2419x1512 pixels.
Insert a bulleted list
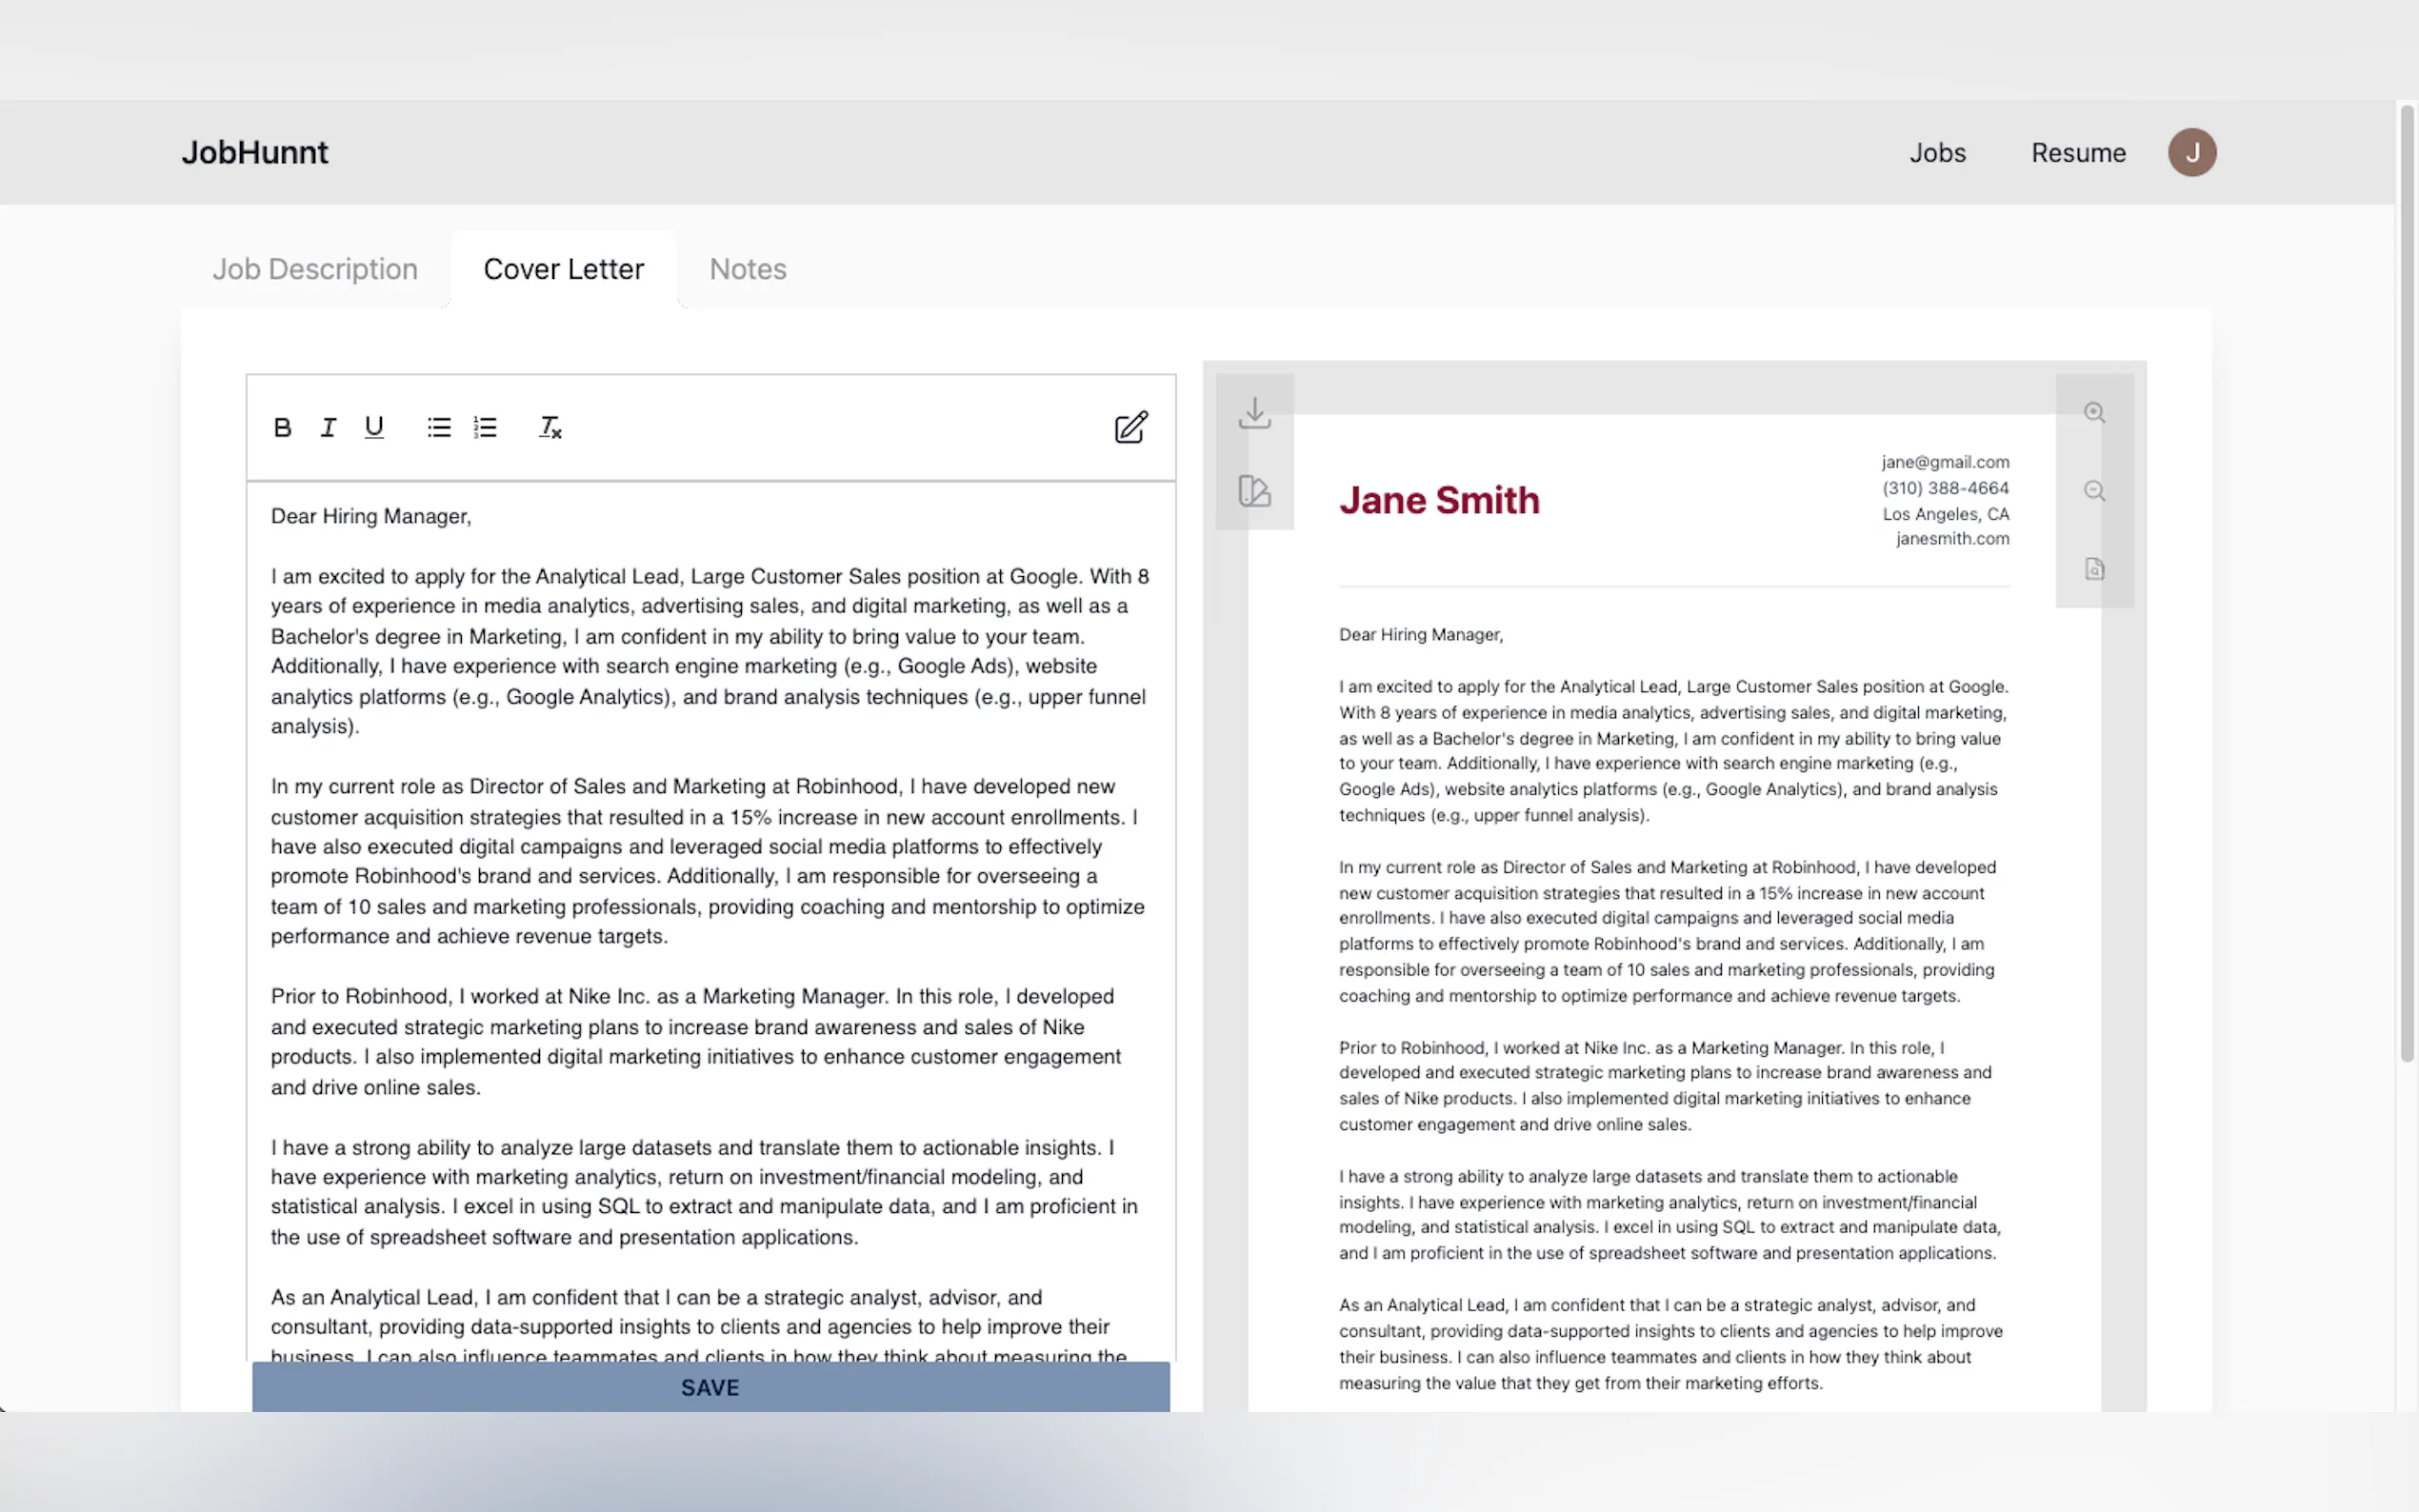click(439, 428)
